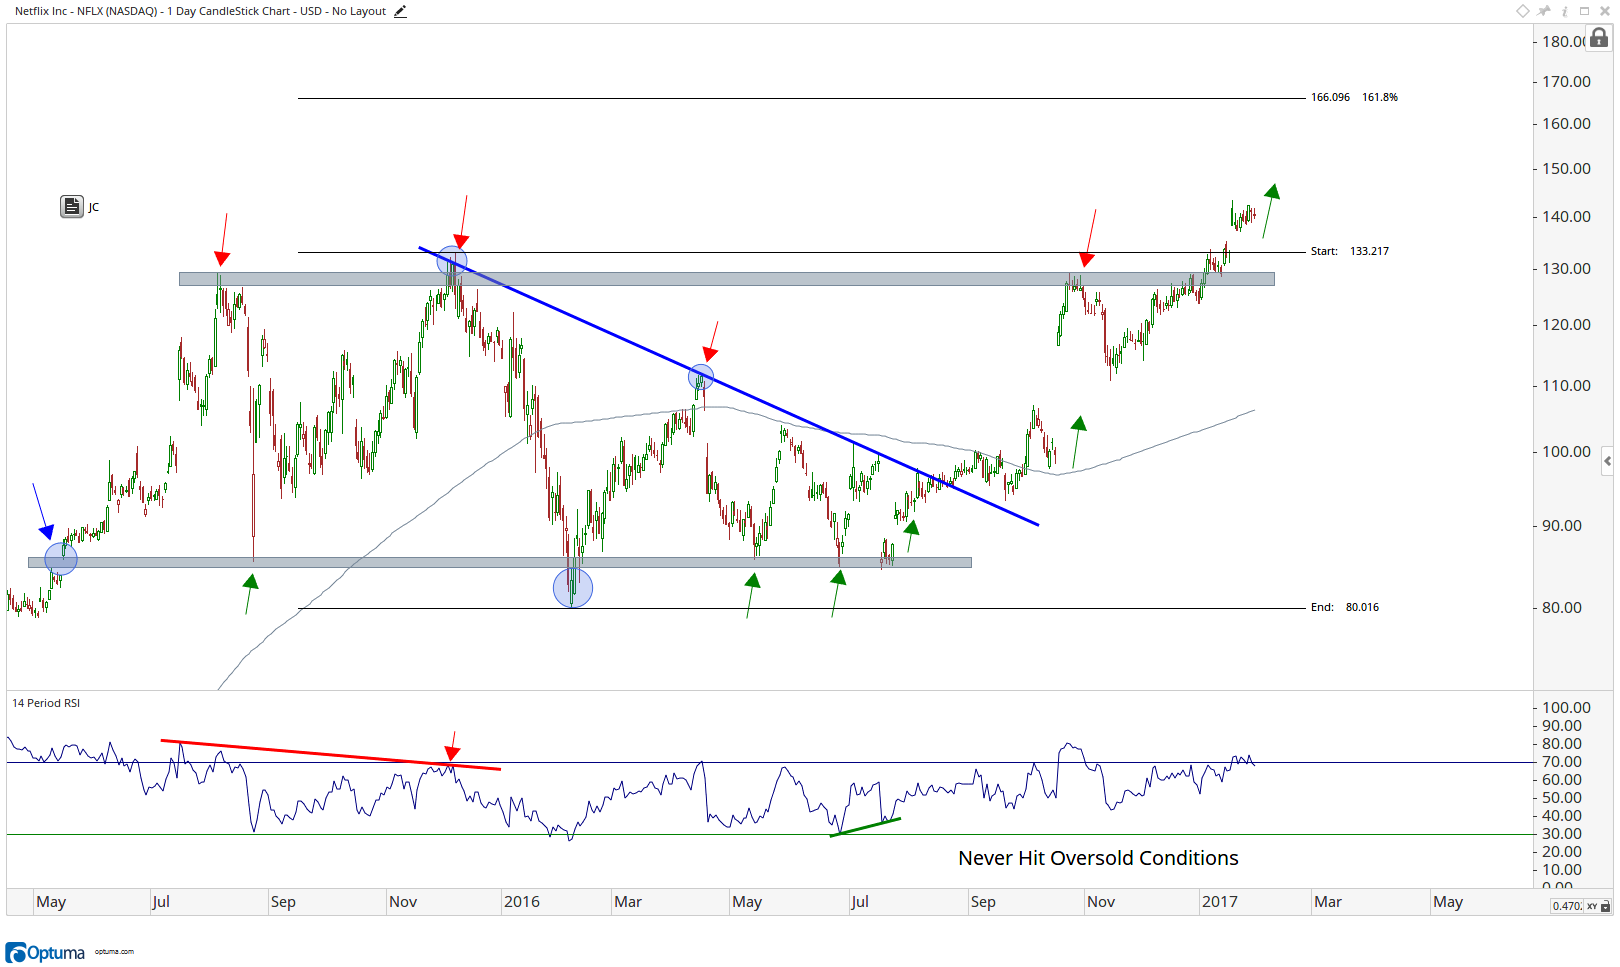1620x967 pixels.
Task: Select the 166.096 161.8% Fibonacci level label
Action: 1354,97
